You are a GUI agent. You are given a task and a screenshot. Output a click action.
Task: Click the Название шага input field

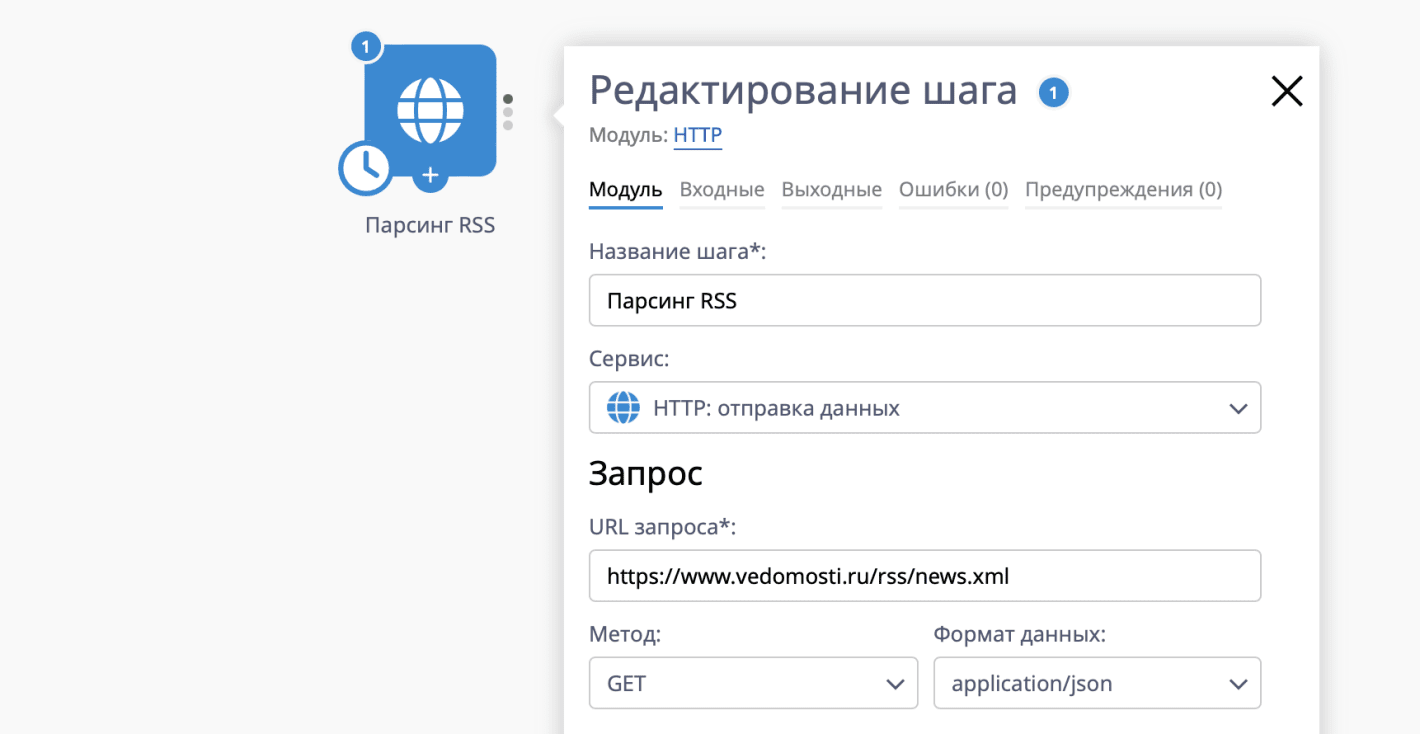pyautogui.click(x=924, y=300)
